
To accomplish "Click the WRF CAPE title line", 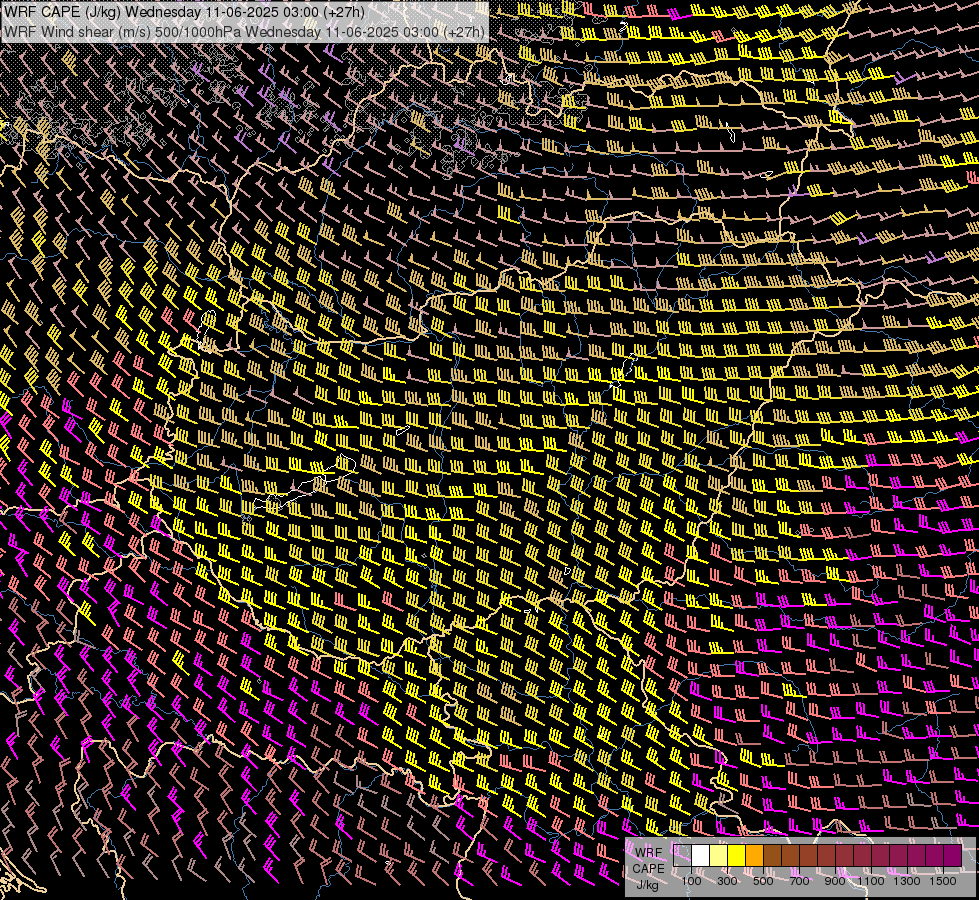I will (x=184, y=12).
